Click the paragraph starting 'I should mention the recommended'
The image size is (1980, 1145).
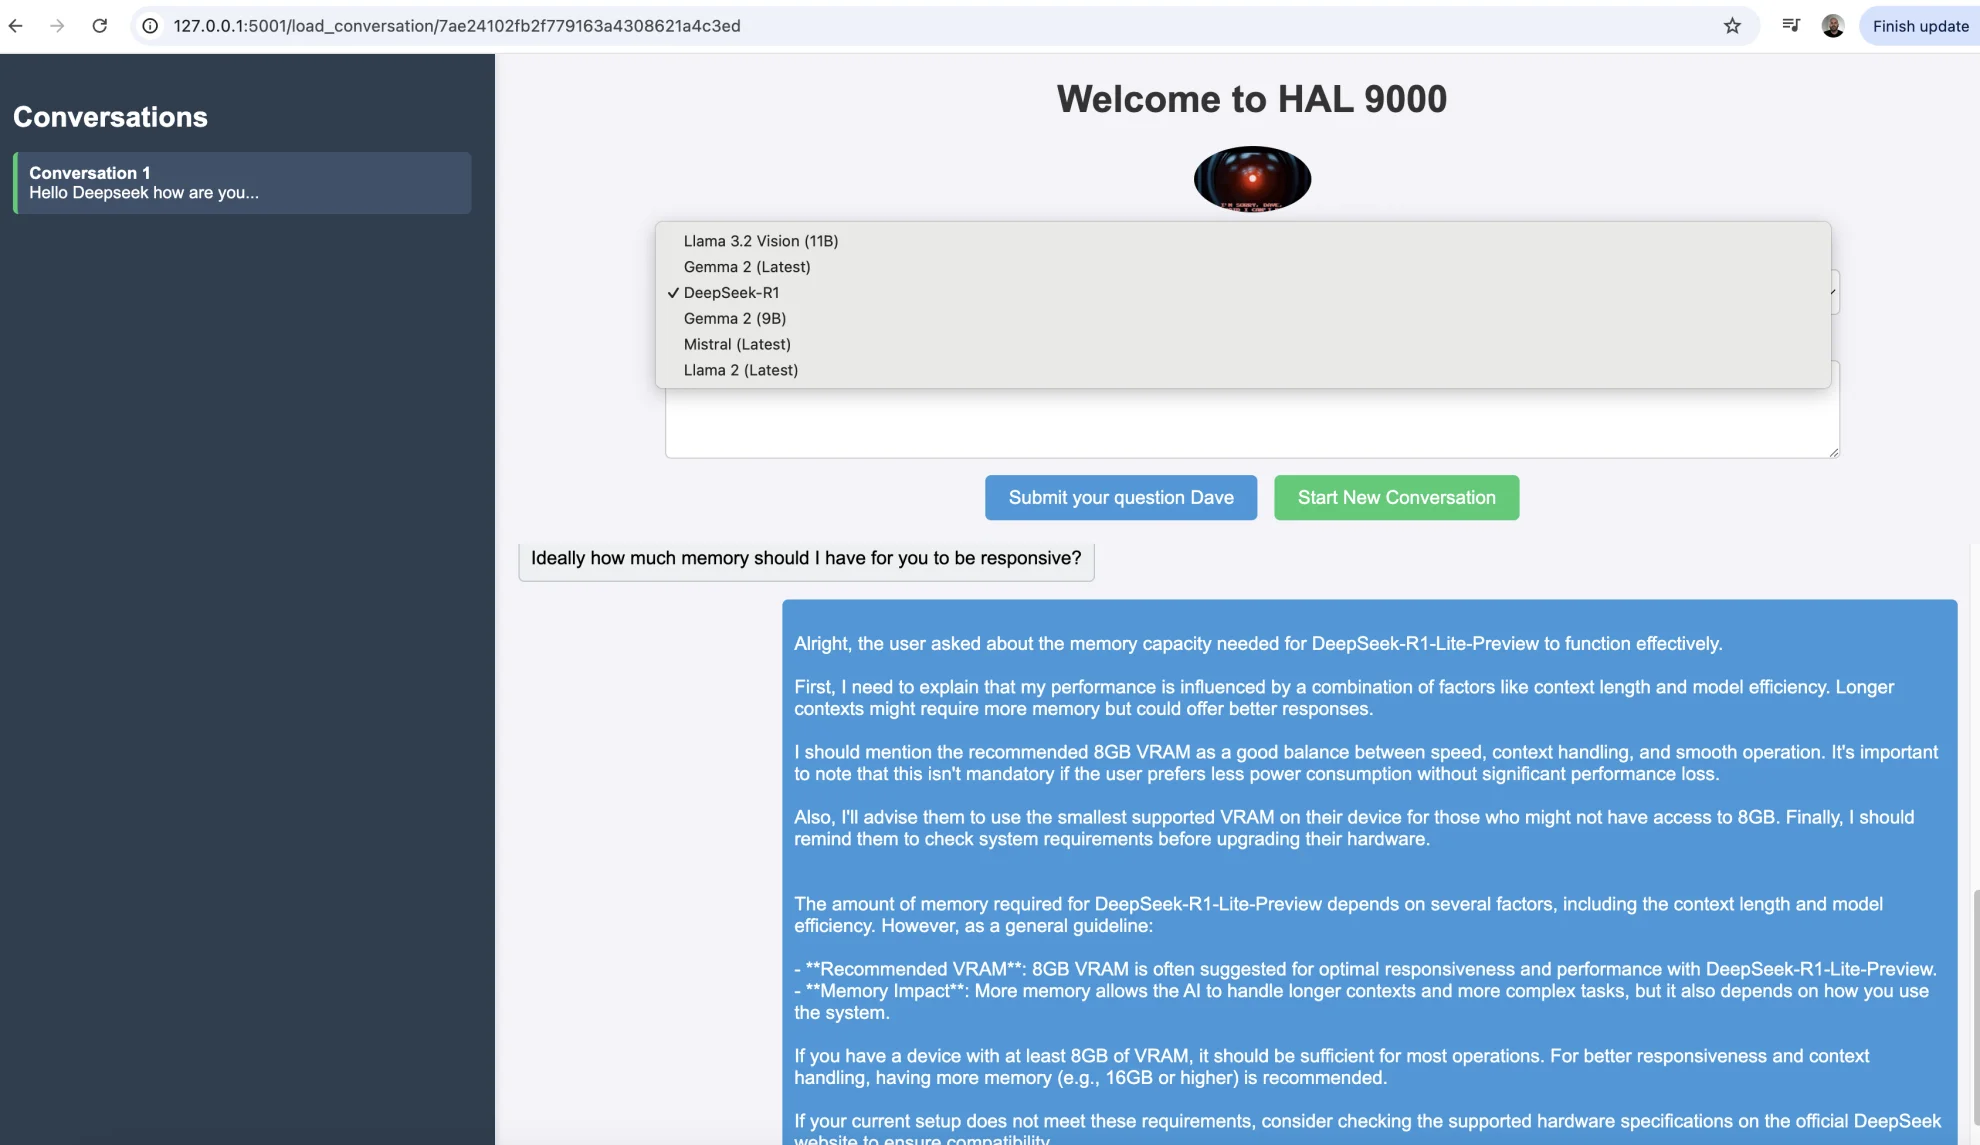click(x=1366, y=763)
